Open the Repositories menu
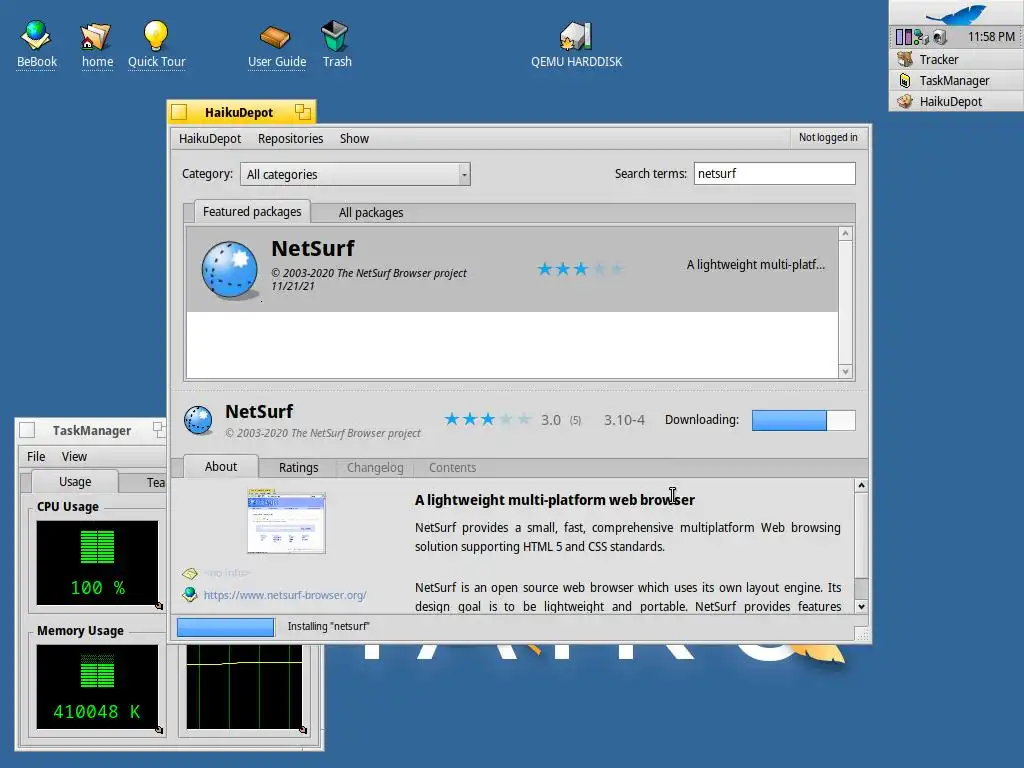The image size is (1024, 768). [x=290, y=138]
